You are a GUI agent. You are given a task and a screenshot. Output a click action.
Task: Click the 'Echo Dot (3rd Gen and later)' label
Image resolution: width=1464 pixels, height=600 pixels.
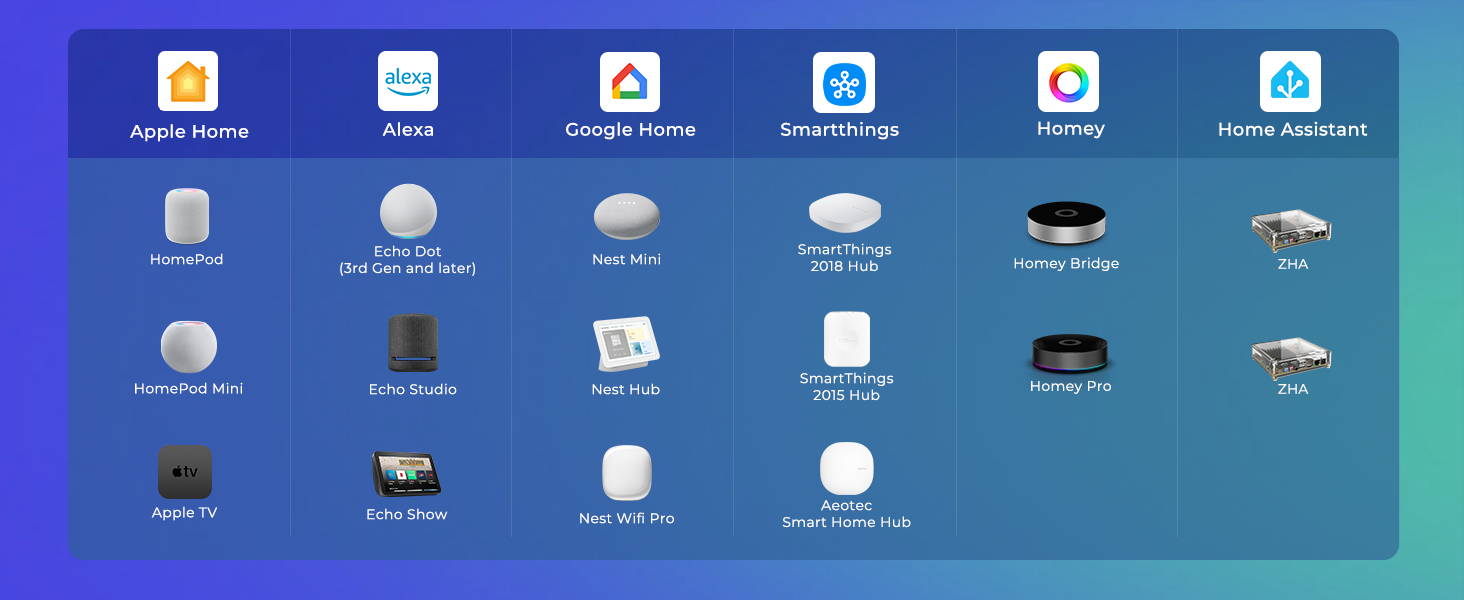click(x=408, y=260)
